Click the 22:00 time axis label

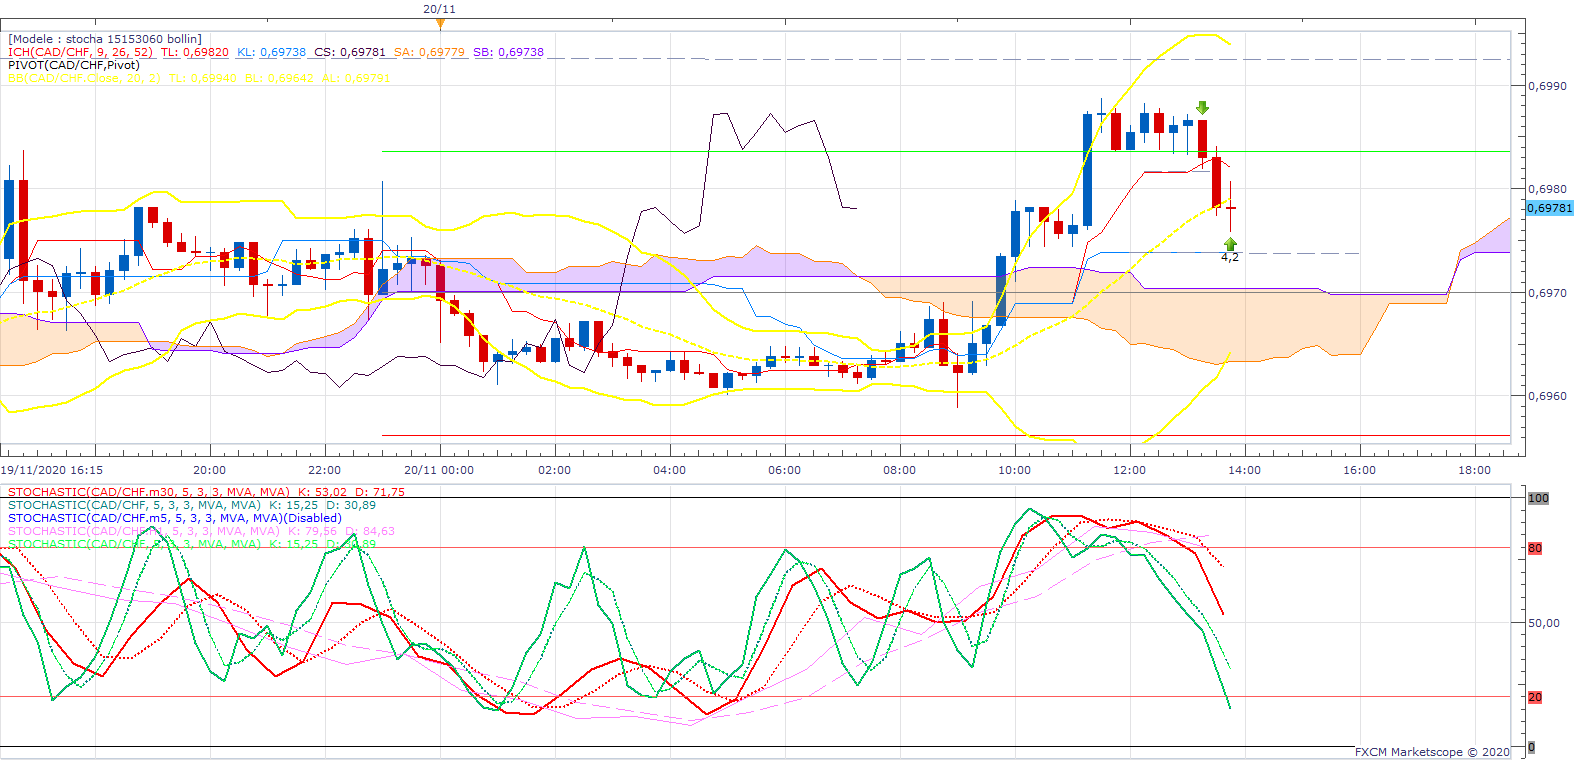click(324, 470)
